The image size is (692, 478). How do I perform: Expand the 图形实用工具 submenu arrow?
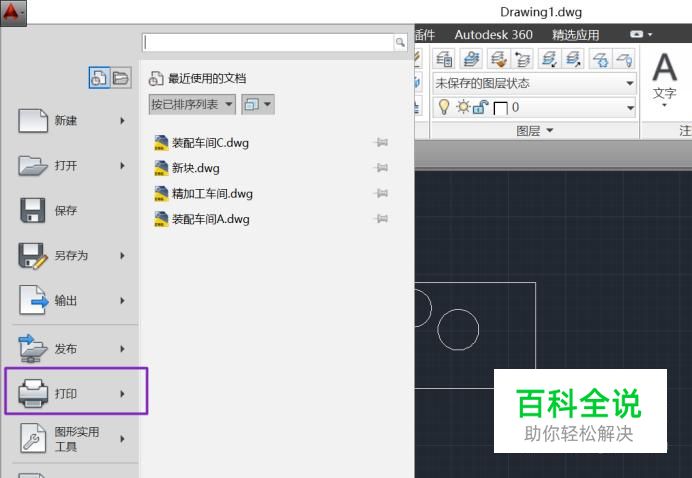[x=123, y=439]
